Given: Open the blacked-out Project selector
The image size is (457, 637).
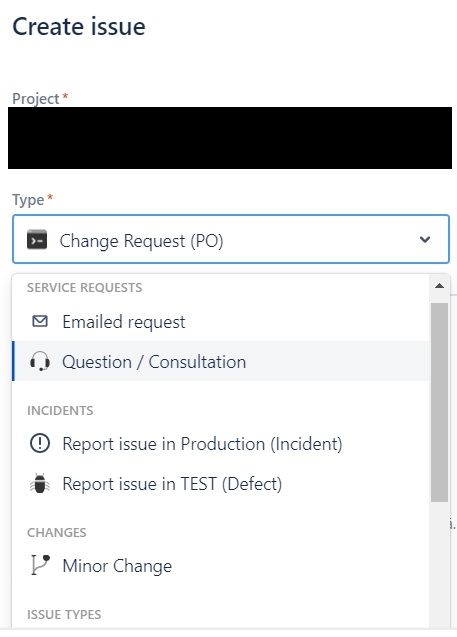Looking at the screenshot, I should click(230, 138).
